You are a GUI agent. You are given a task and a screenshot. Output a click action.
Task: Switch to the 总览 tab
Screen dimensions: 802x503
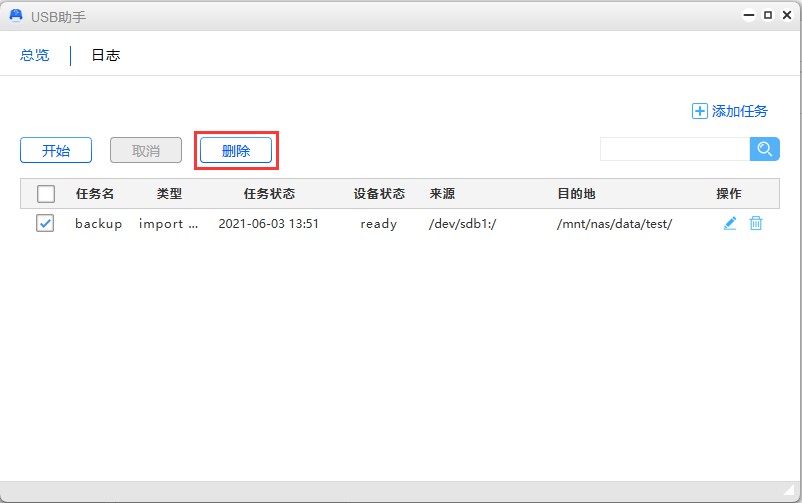point(35,56)
